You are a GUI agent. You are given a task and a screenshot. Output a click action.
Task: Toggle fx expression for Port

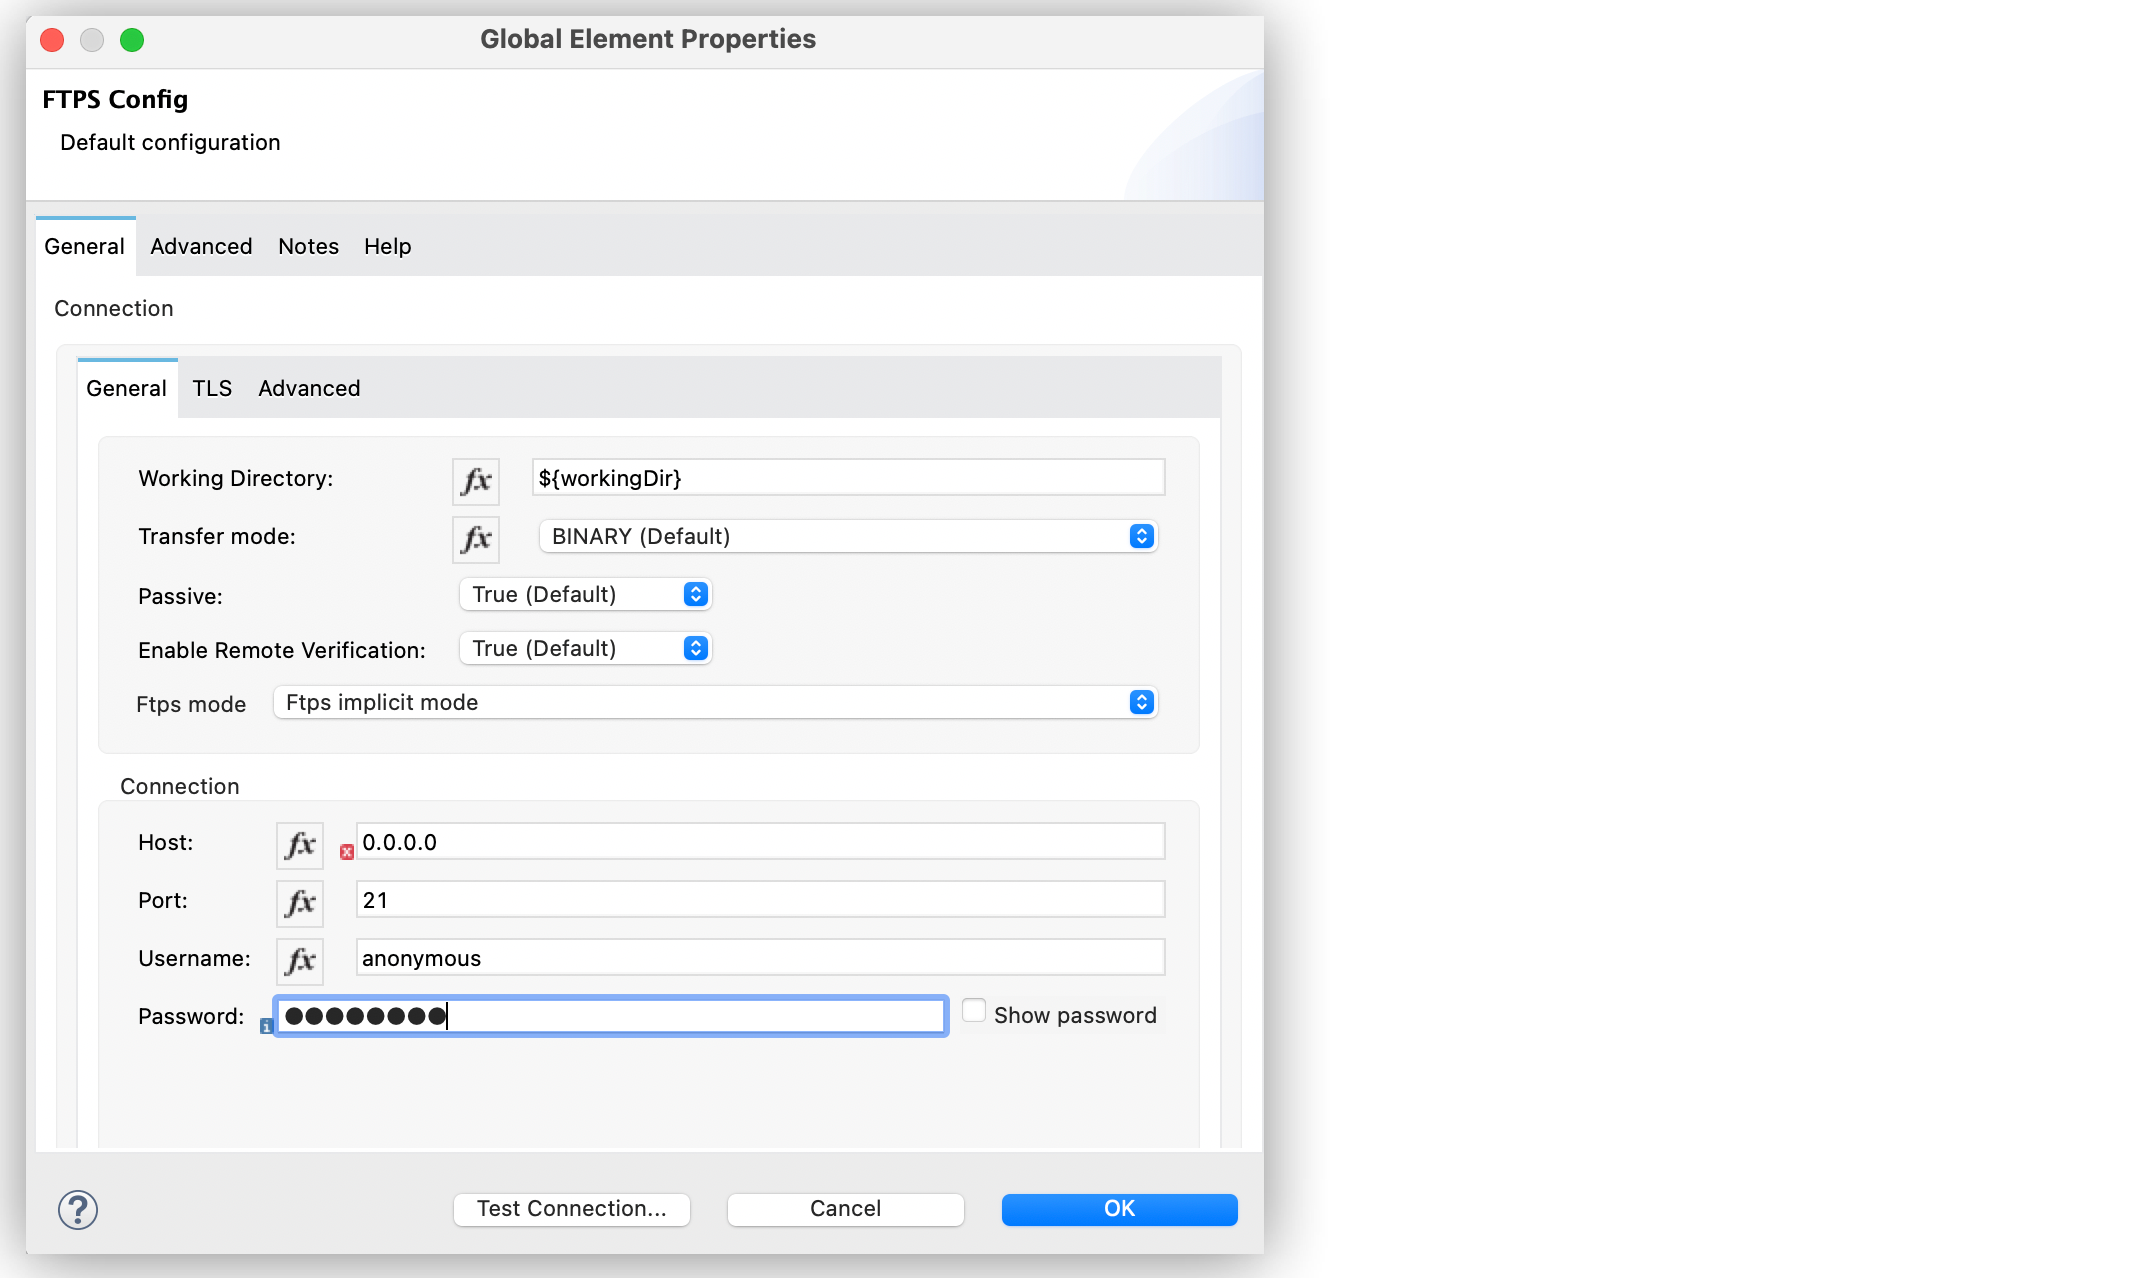(x=300, y=903)
